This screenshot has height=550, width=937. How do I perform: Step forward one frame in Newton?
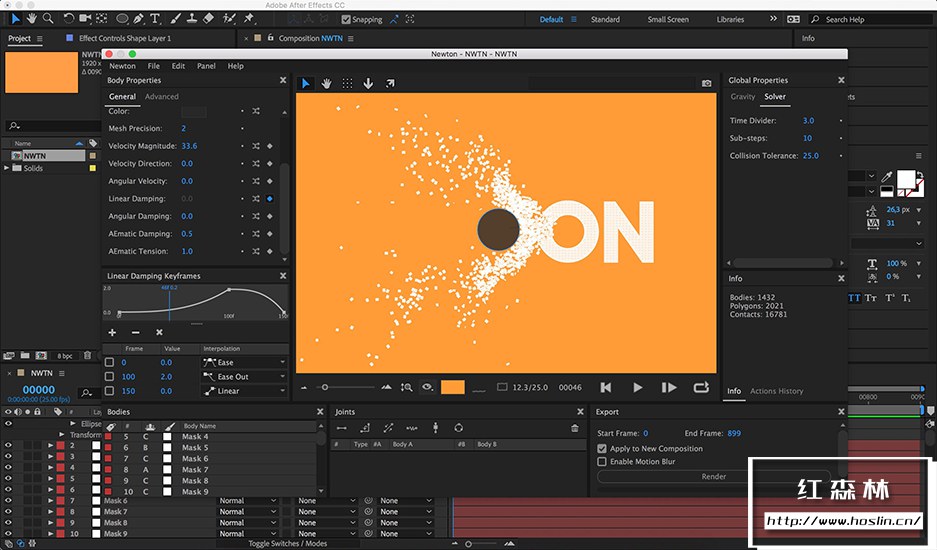[669, 387]
